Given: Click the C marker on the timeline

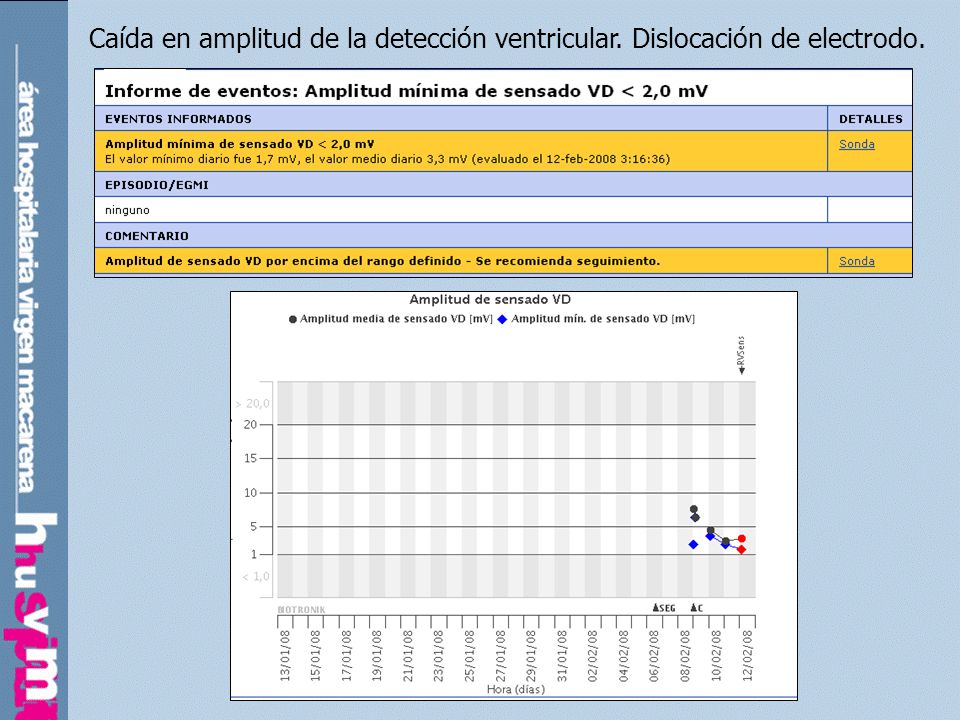Looking at the screenshot, I should tap(697, 608).
